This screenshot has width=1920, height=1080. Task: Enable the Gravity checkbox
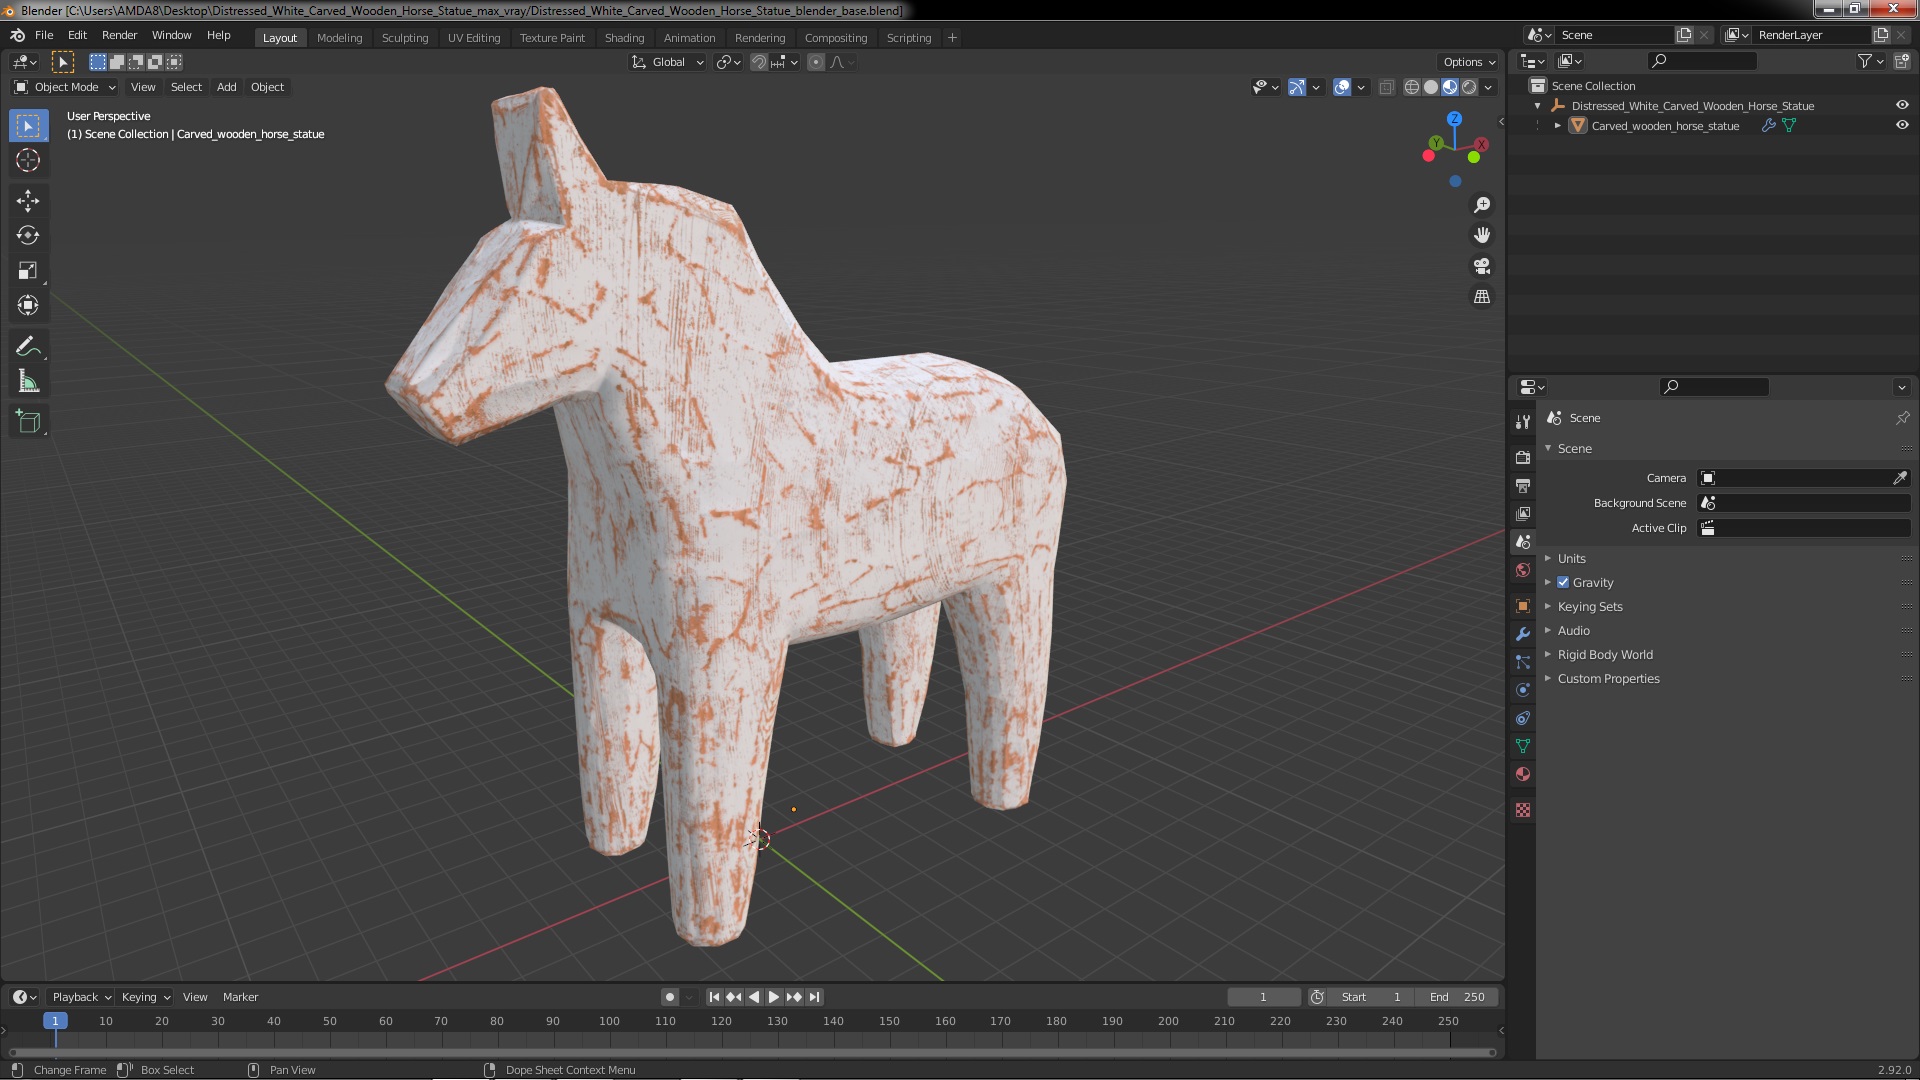[x=1563, y=583]
